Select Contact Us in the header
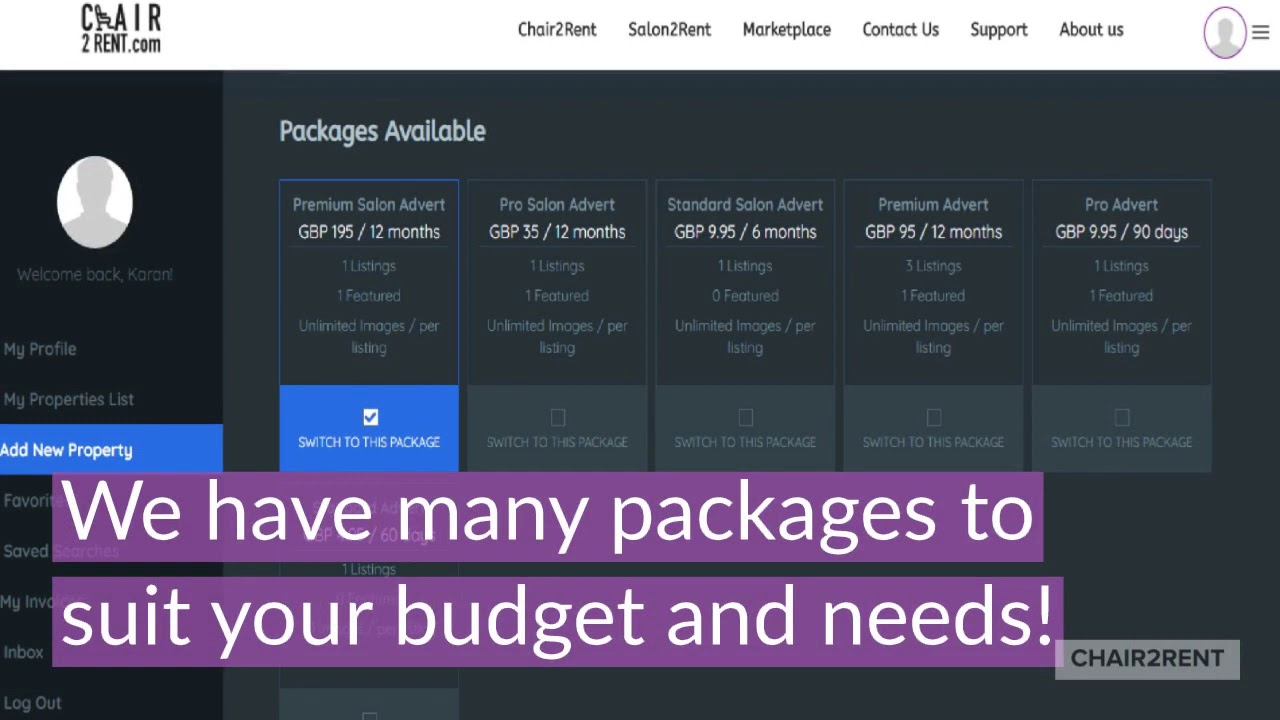The width and height of the screenshot is (1280, 720). [x=900, y=29]
